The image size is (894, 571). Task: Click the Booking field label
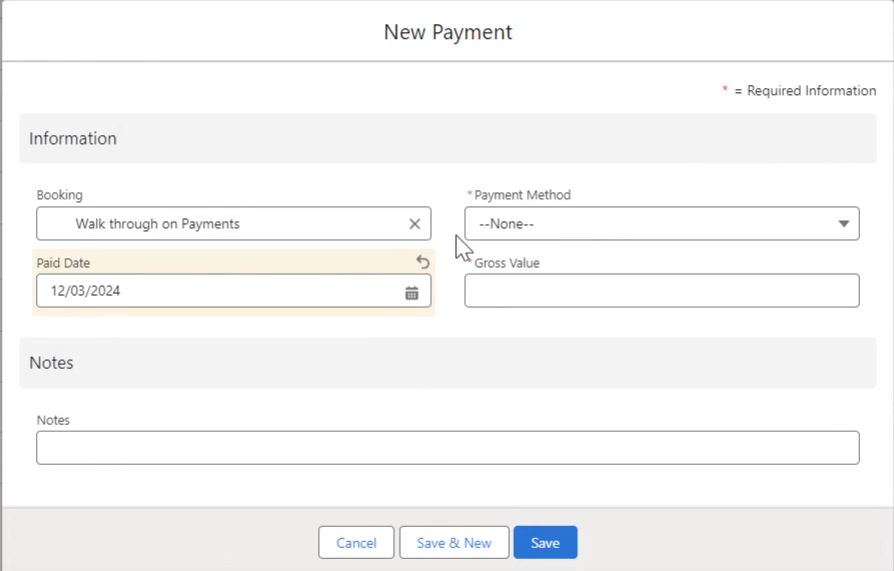click(59, 195)
